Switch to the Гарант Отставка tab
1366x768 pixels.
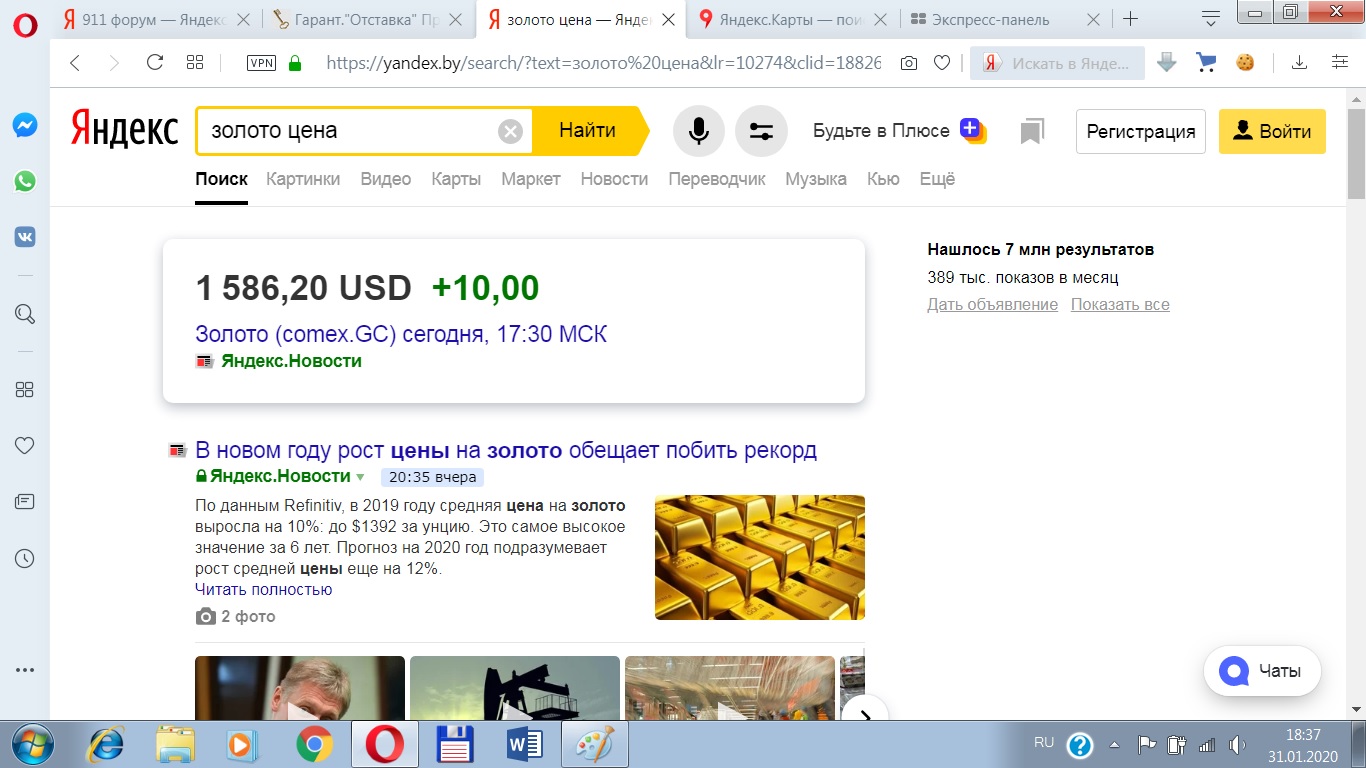(x=369, y=19)
